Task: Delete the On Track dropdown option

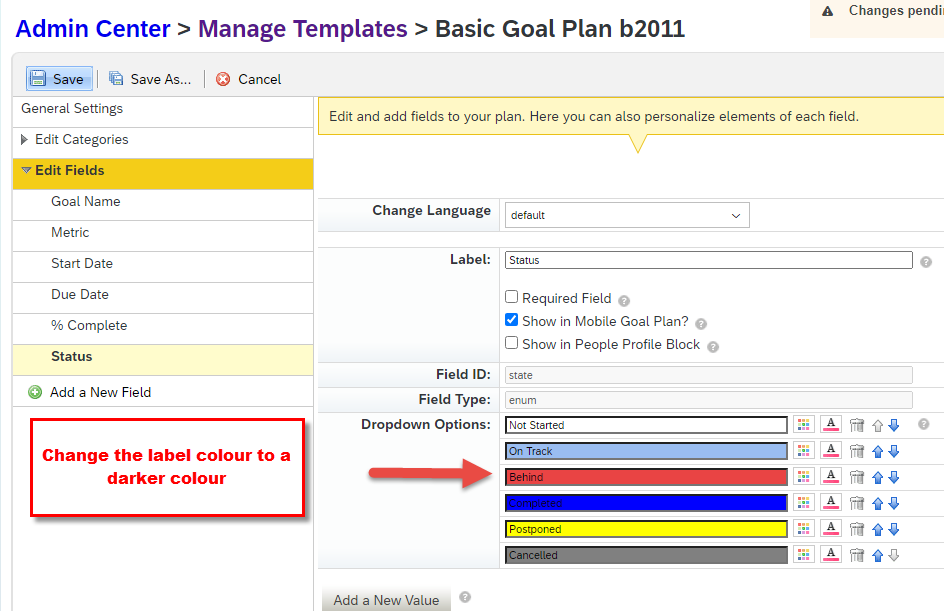Action: pos(857,451)
